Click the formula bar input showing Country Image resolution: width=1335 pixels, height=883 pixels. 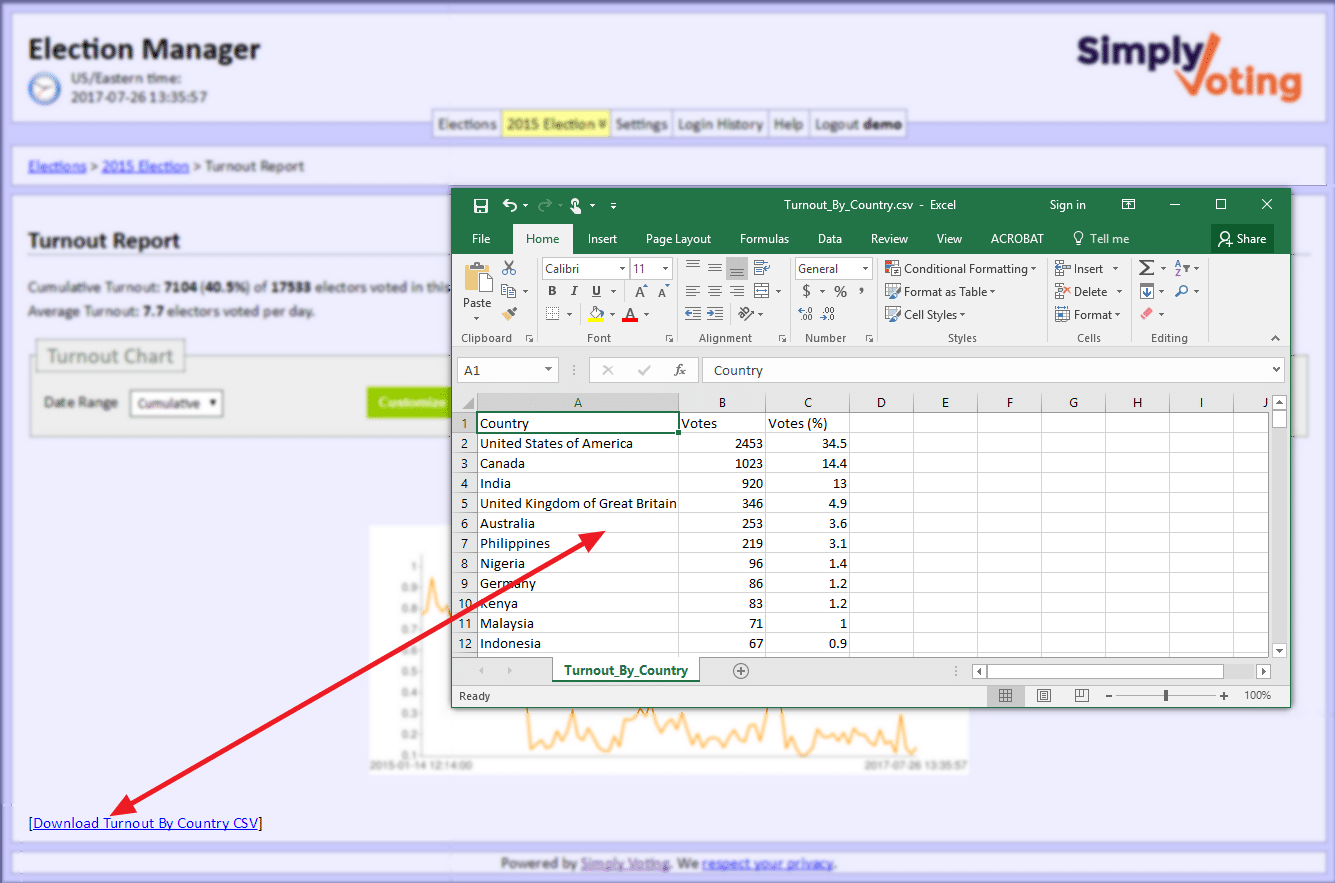point(992,370)
